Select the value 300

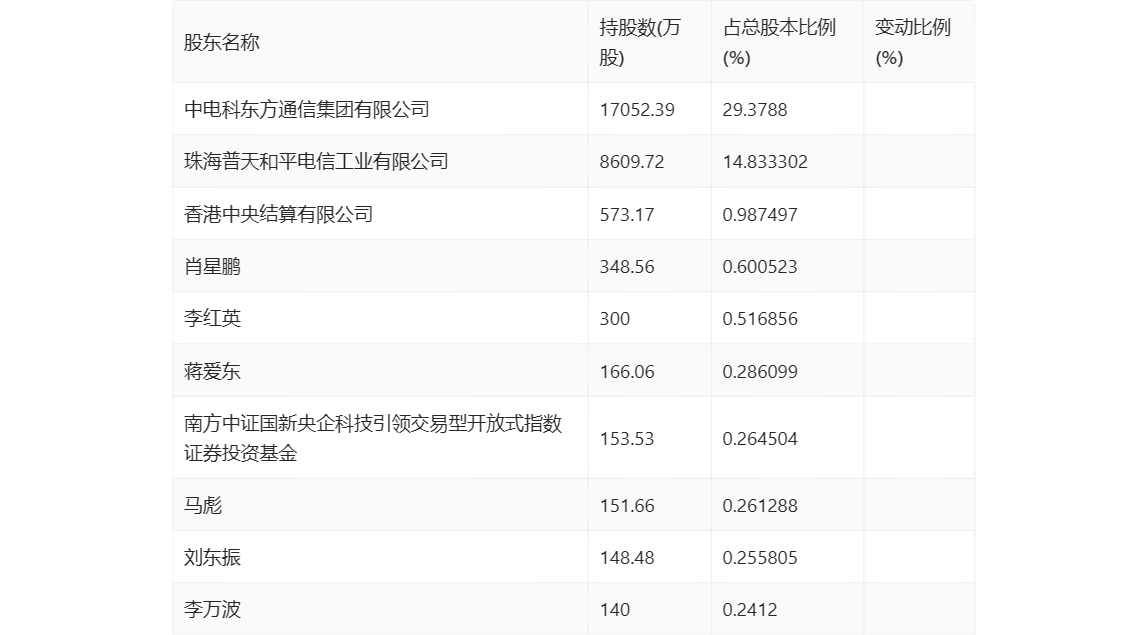614,319
